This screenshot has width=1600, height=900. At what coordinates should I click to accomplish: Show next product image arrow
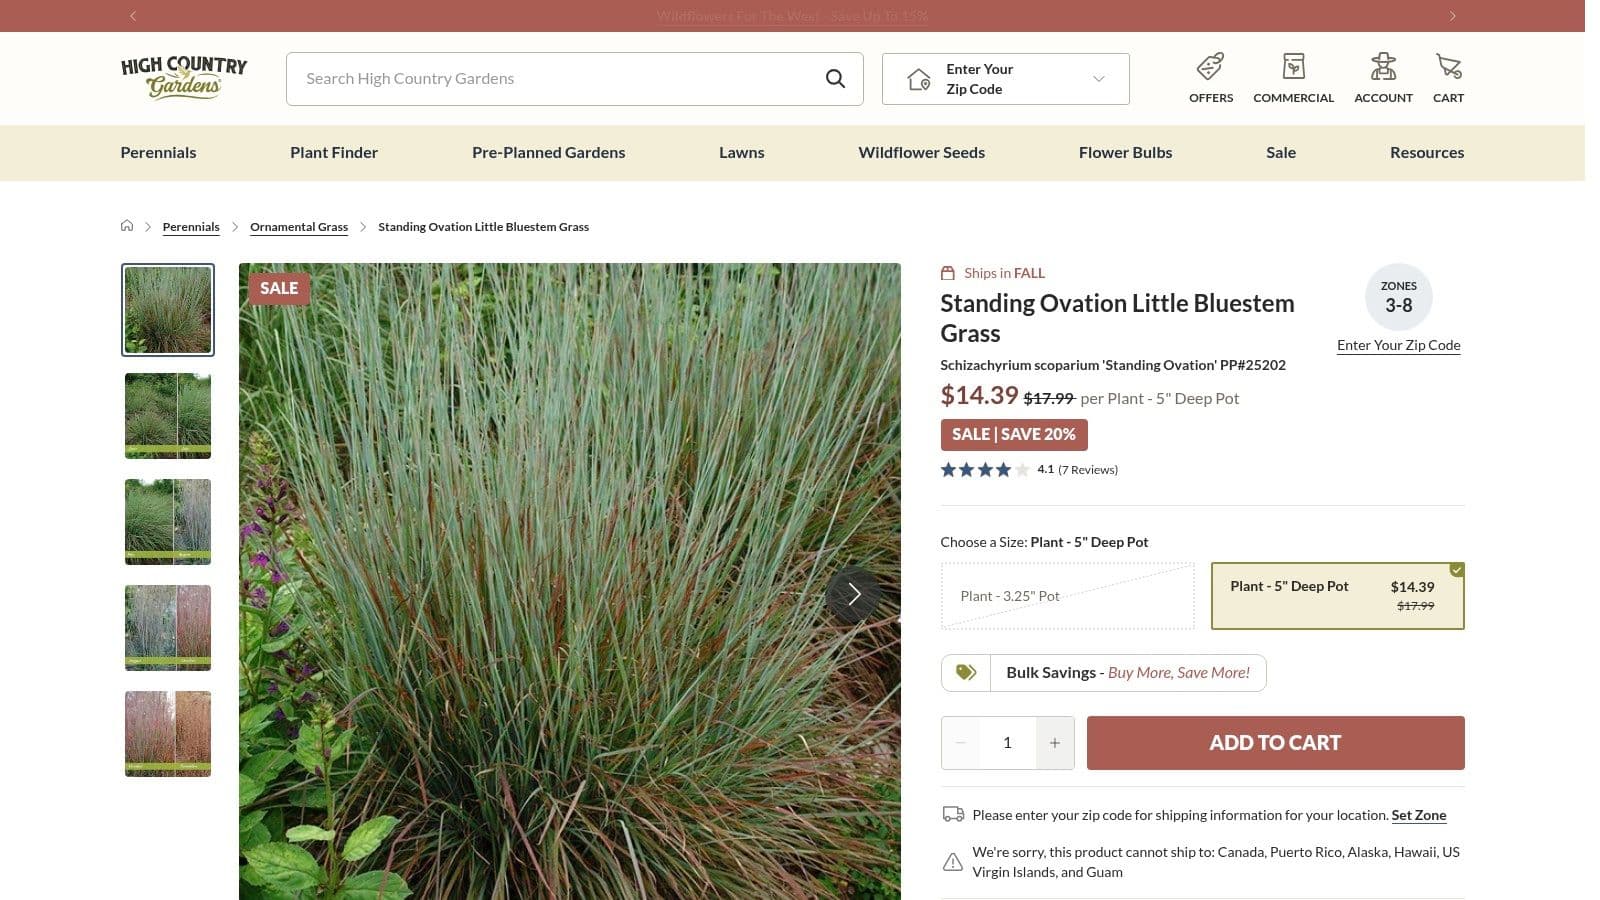click(853, 595)
